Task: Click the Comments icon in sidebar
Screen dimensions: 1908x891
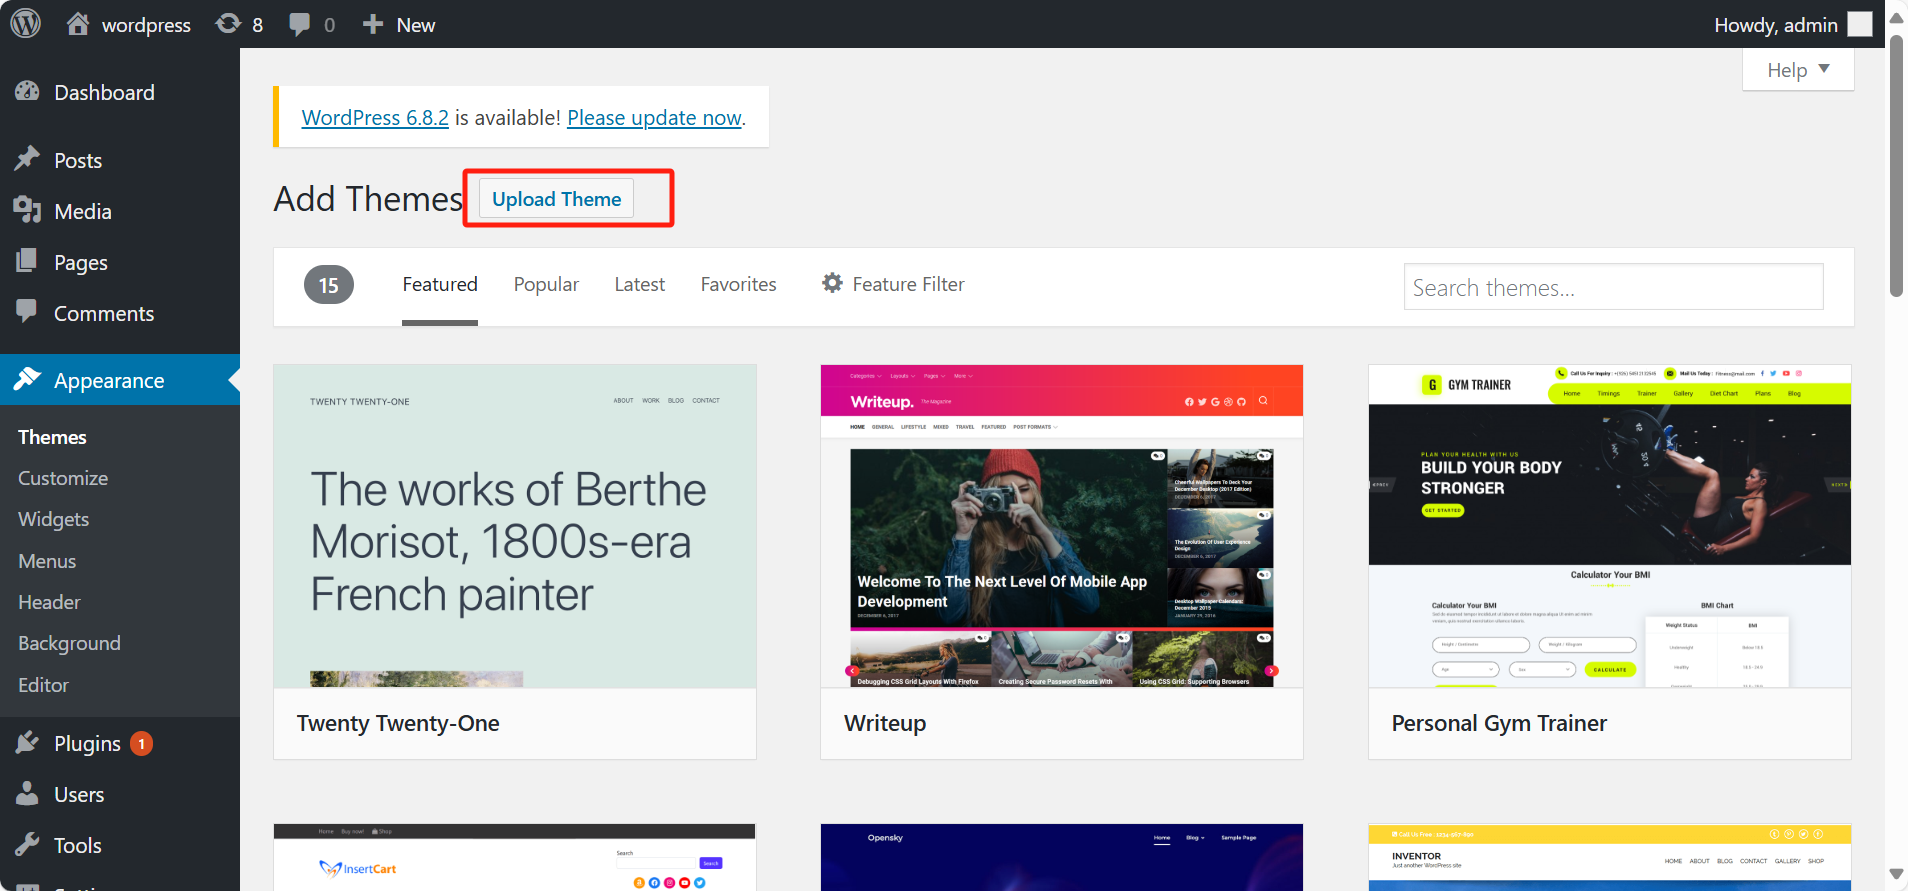Action: click(x=27, y=311)
